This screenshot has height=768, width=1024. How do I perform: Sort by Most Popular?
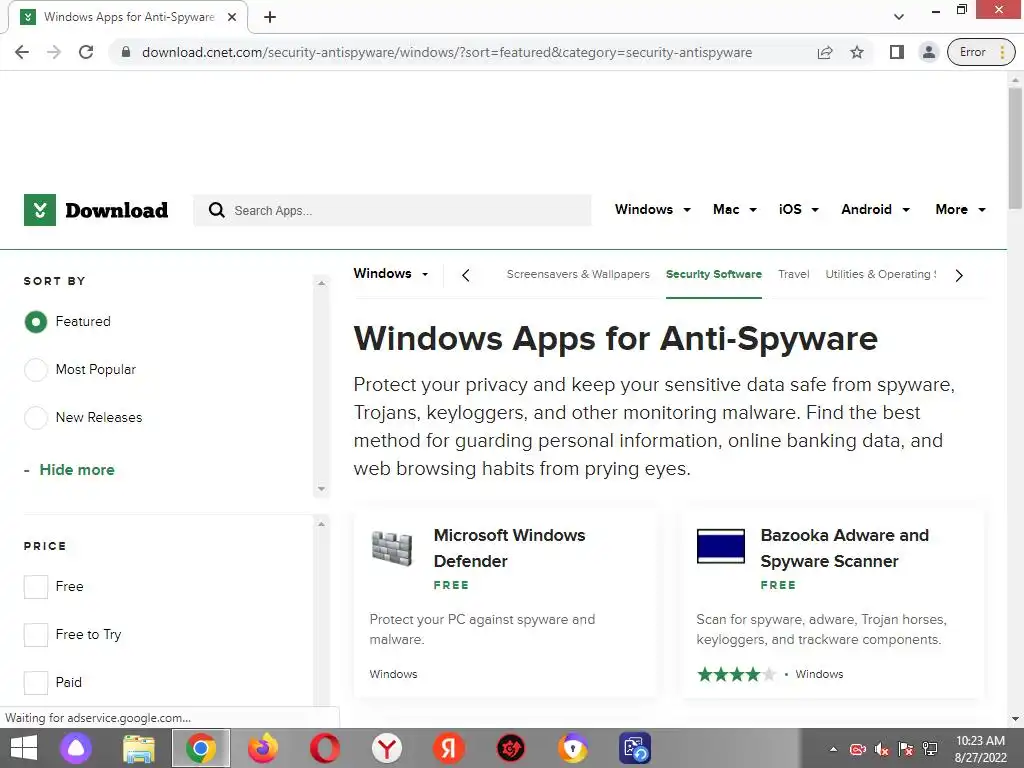coord(36,370)
